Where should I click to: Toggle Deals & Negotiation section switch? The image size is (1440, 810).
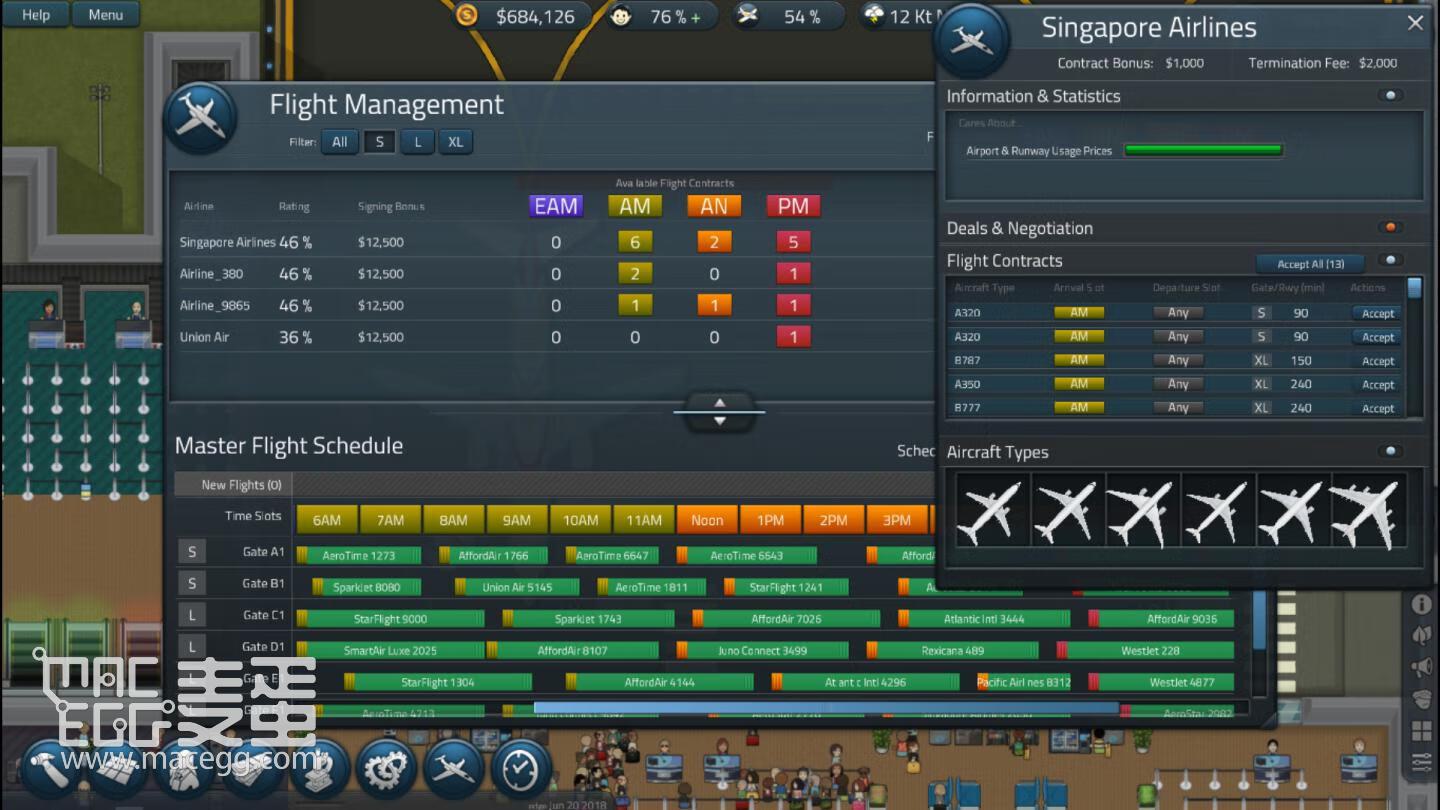point(1390,228)
